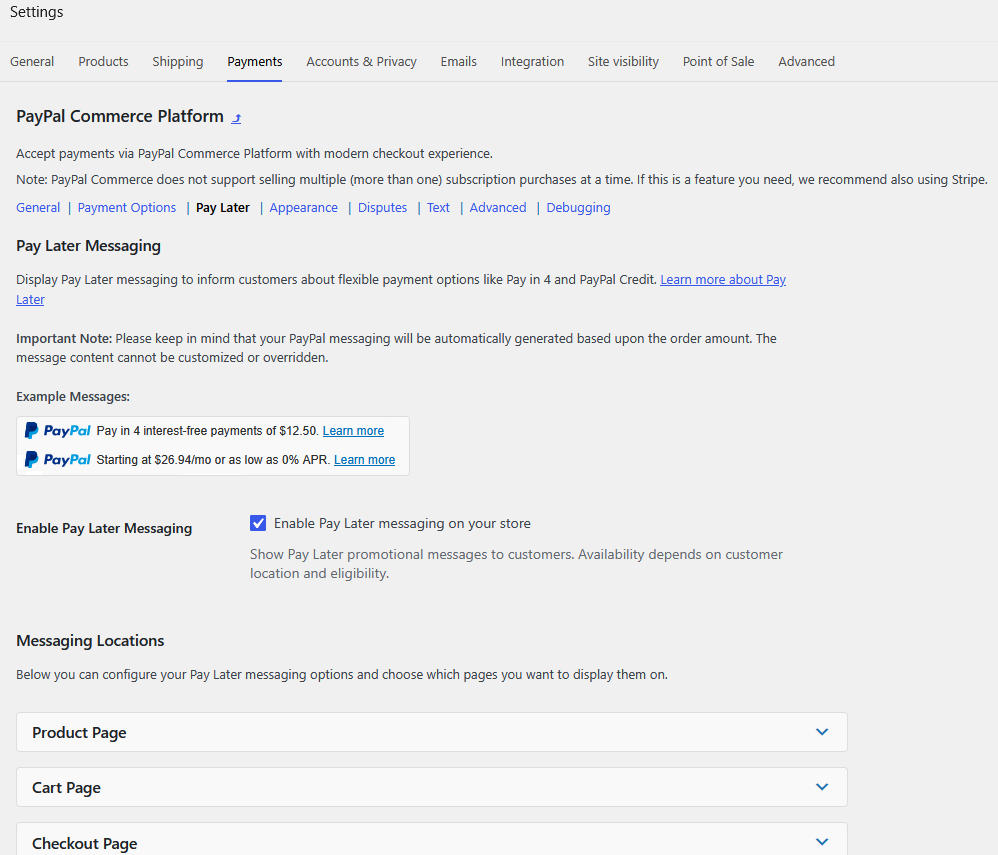The image size is (998, 855).
Task: Click the Enable Pay Later messaging on your store label
Action: [x=402, y=523]
